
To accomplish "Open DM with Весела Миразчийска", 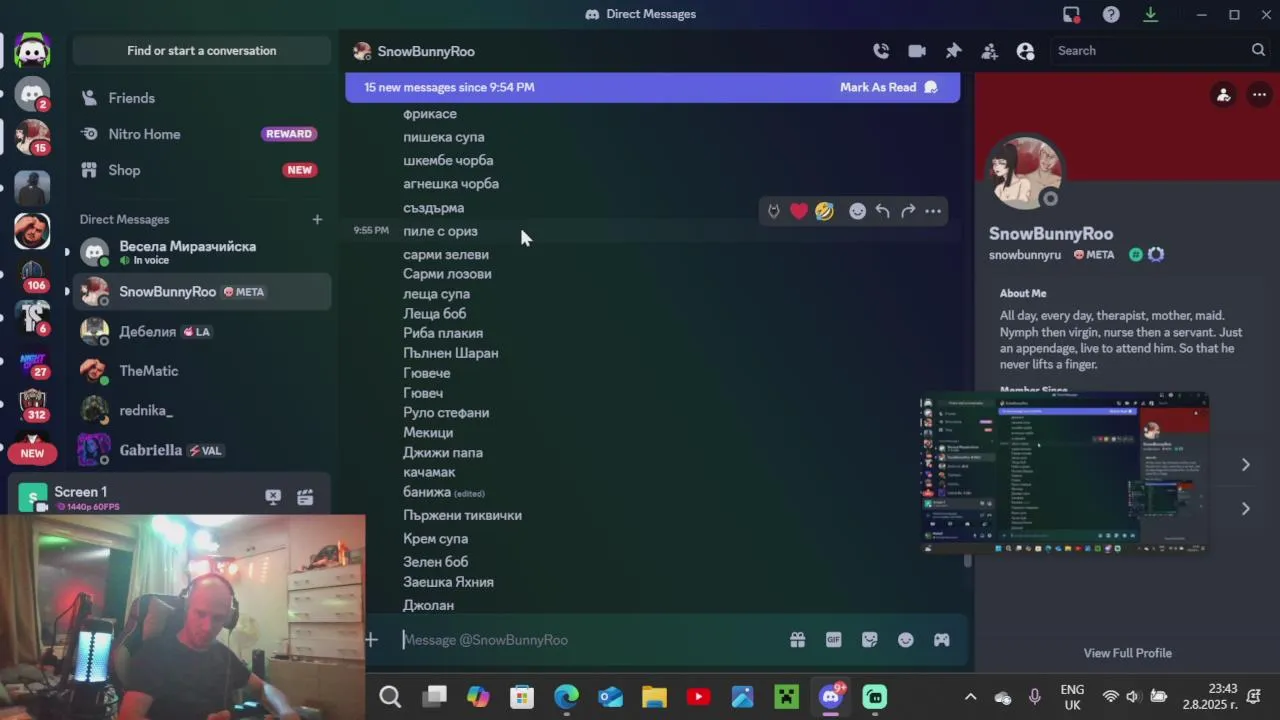I will [202, 252].
